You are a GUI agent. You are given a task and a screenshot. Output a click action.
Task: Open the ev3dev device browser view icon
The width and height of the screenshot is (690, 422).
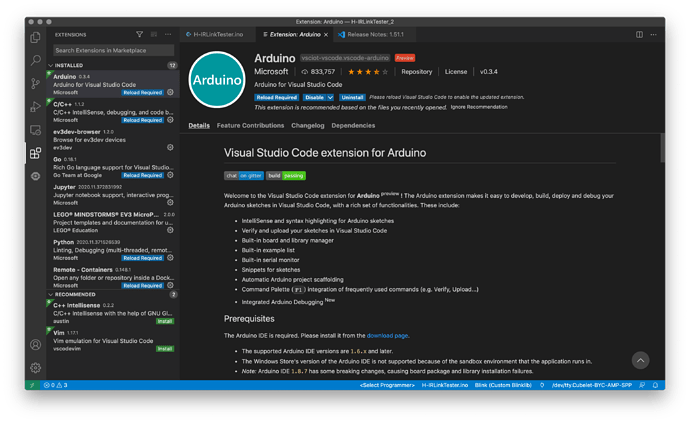(35, 176)
